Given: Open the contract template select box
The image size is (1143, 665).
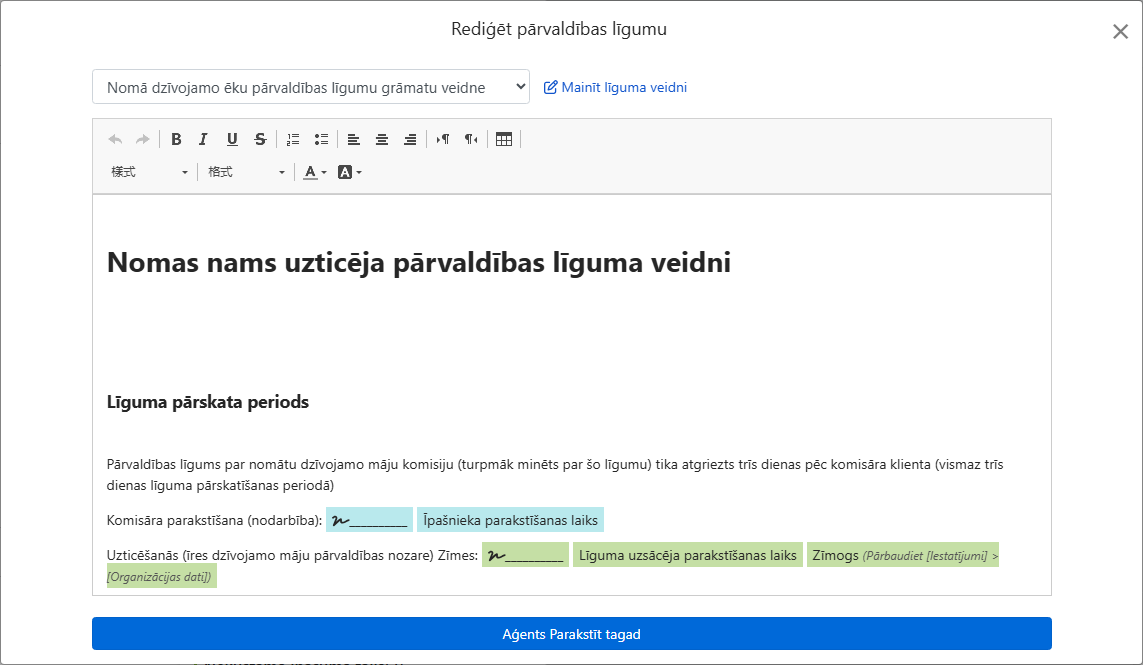Looking at the screenshot, I should (311, 87).
